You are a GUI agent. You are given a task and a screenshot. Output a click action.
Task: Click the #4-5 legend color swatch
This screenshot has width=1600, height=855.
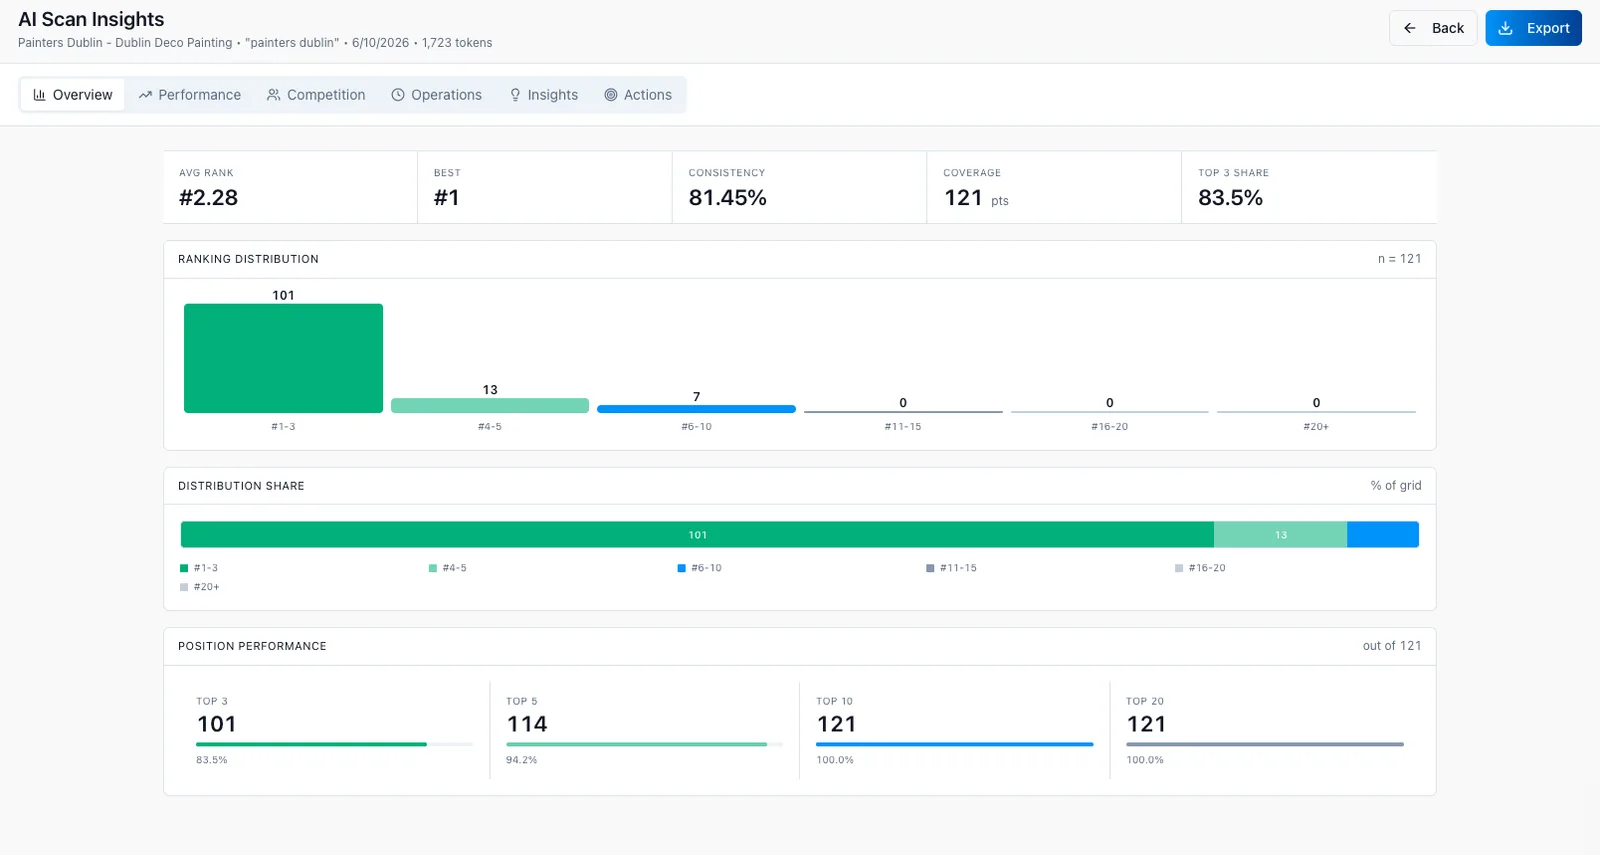coord(433,568)
